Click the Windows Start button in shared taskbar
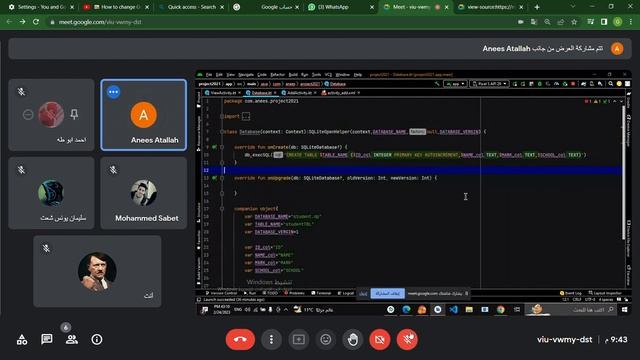The width and height of the screenshot is (640, 360). pos(624,310)
